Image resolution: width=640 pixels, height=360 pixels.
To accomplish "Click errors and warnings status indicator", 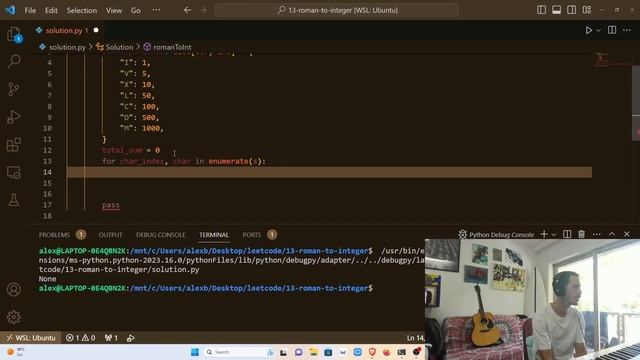I will pos(80,338).
